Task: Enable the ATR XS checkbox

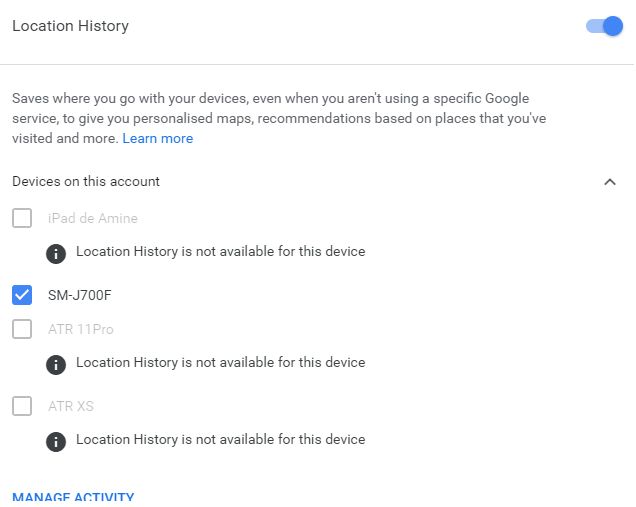Action: [22, 406]
